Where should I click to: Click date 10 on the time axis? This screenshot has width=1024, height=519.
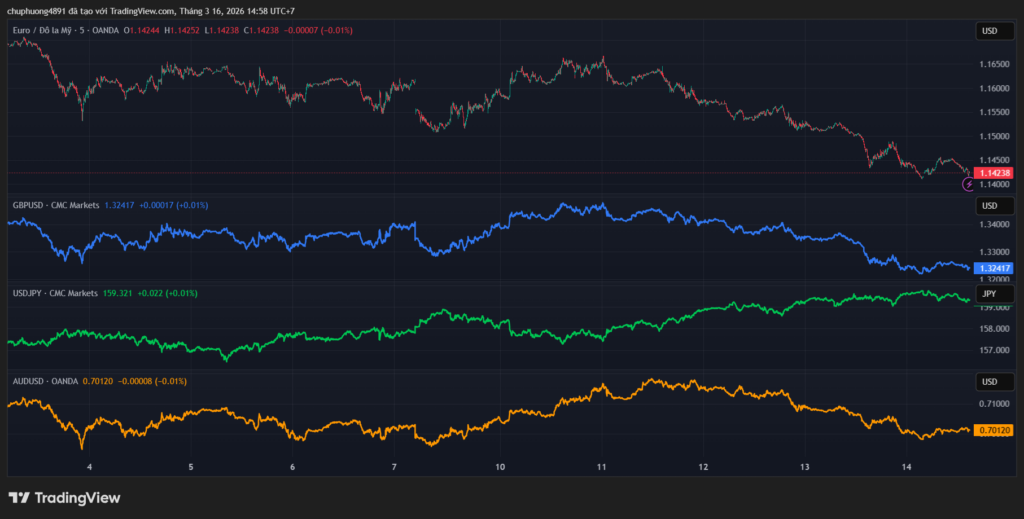[500, 467]
